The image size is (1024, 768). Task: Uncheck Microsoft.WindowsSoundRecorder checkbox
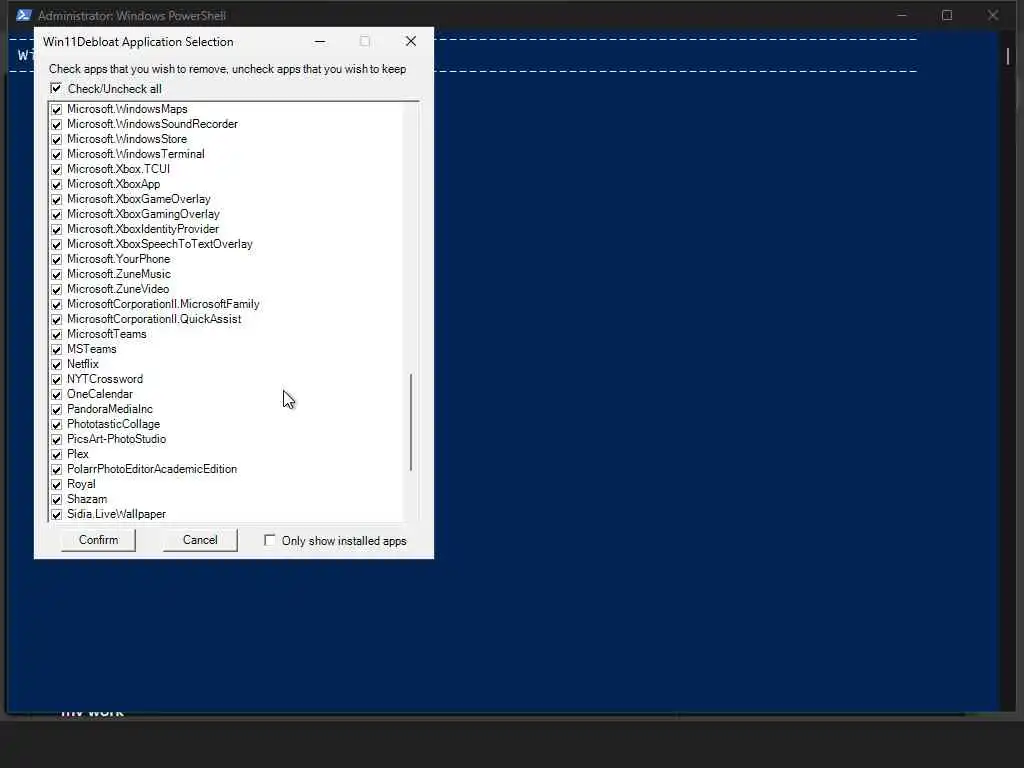click(x=57, y=125)
